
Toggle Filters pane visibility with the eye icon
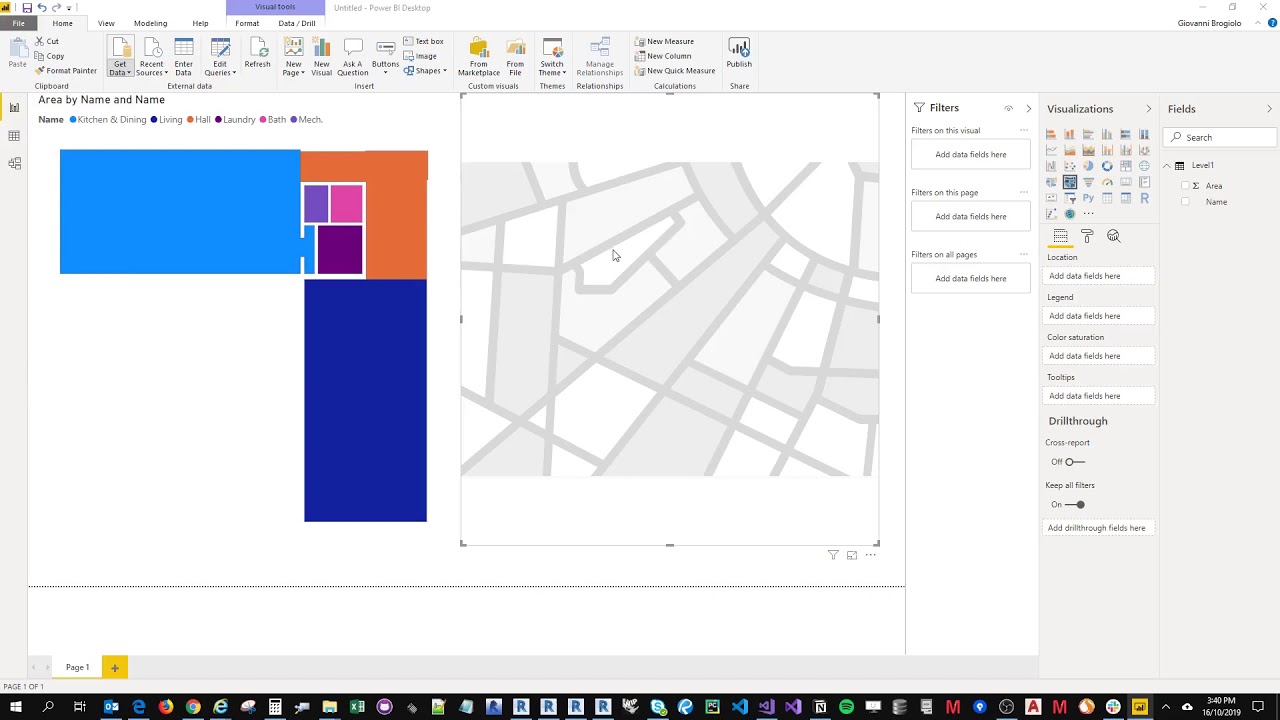(1008, 108)
